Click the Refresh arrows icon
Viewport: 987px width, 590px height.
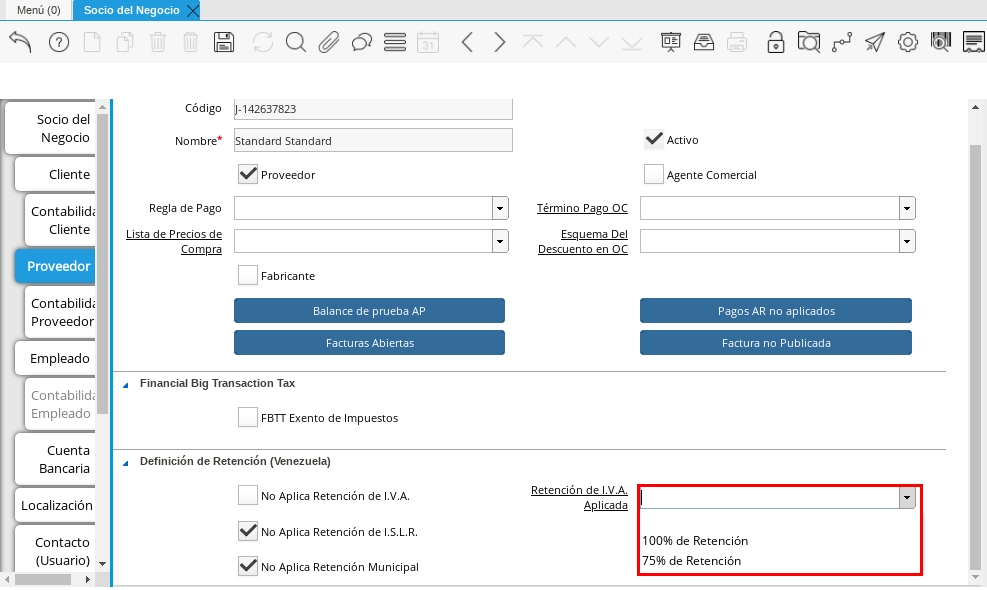pos(262,42)
